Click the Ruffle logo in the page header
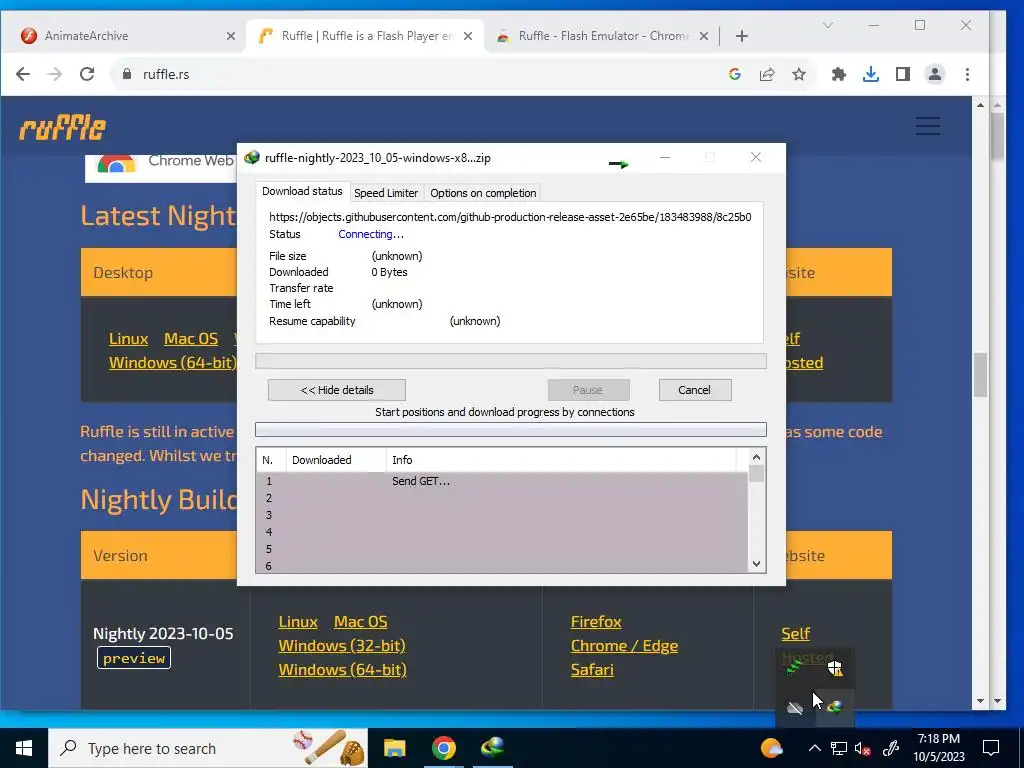Viewport: 1024px width, 768px height. coord(62,127)
